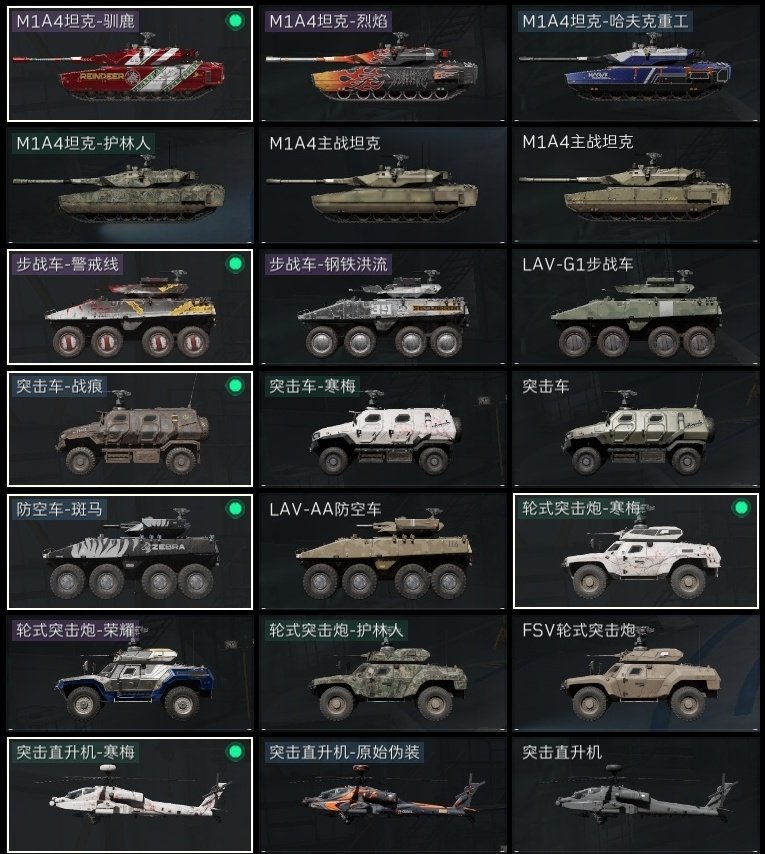
Task: Select the default grey 突击直升机 skin
Action: tap(636, 795)
